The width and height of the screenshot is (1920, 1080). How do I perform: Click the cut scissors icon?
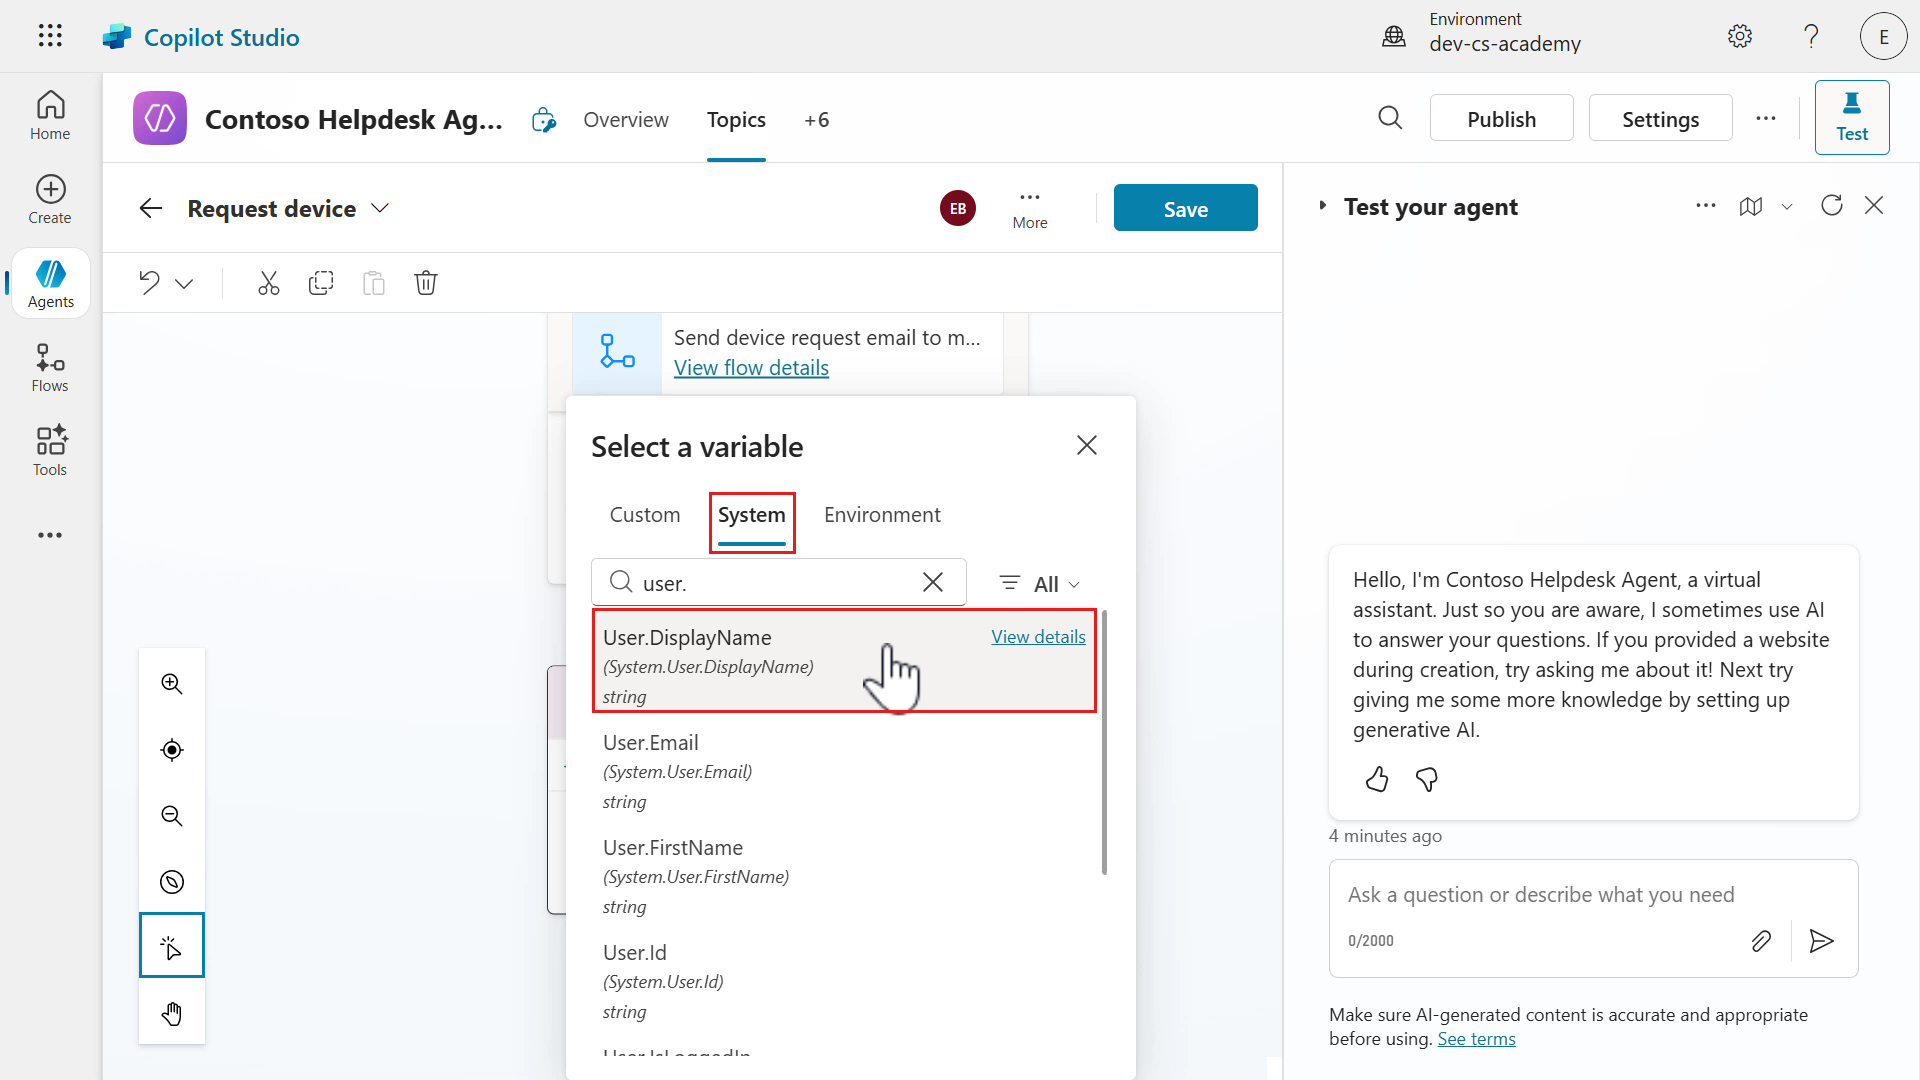point(268,283)
